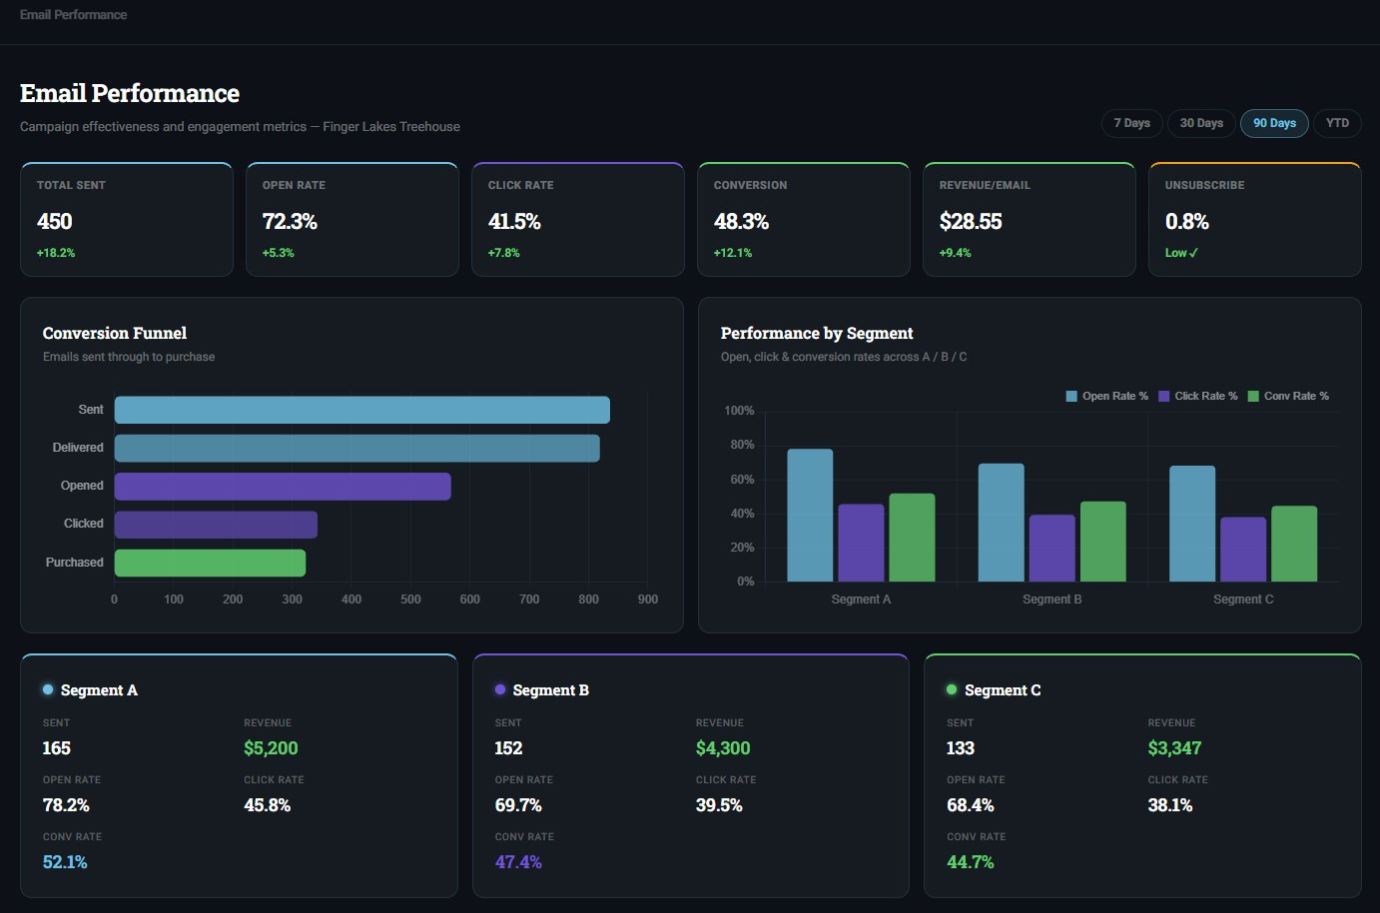Click the Low status under Unsubscribe
Viewport: 1380px width, 913px height.
(1181, 253)
